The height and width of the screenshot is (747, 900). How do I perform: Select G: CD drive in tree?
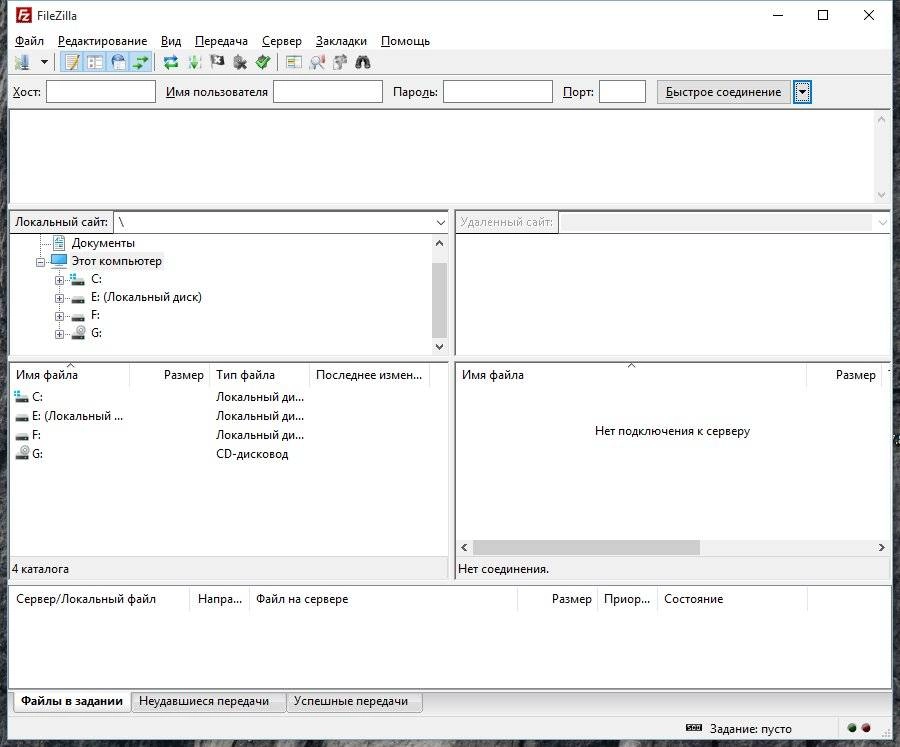coord(96,333)
